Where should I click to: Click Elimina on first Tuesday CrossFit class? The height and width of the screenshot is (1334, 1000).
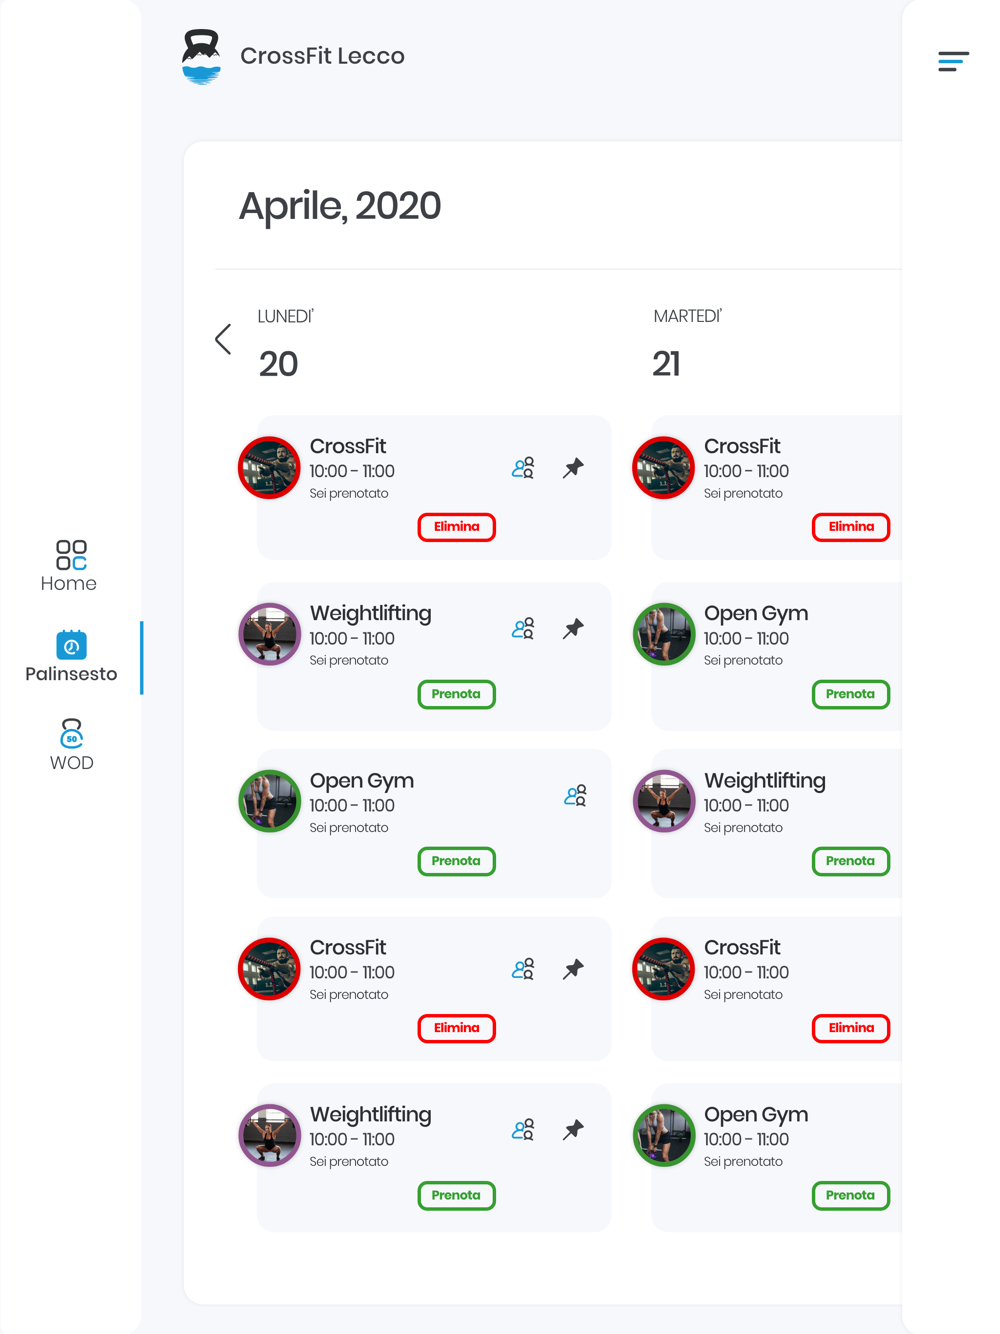click(850, 527)
